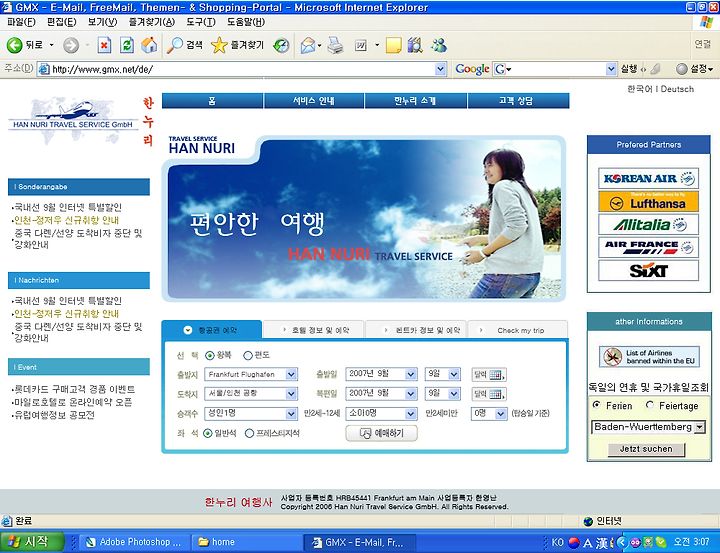Click the 예매하기 booking button
Image resolution: width=720 pixels, height=553 pixels.
pos(382,433)
